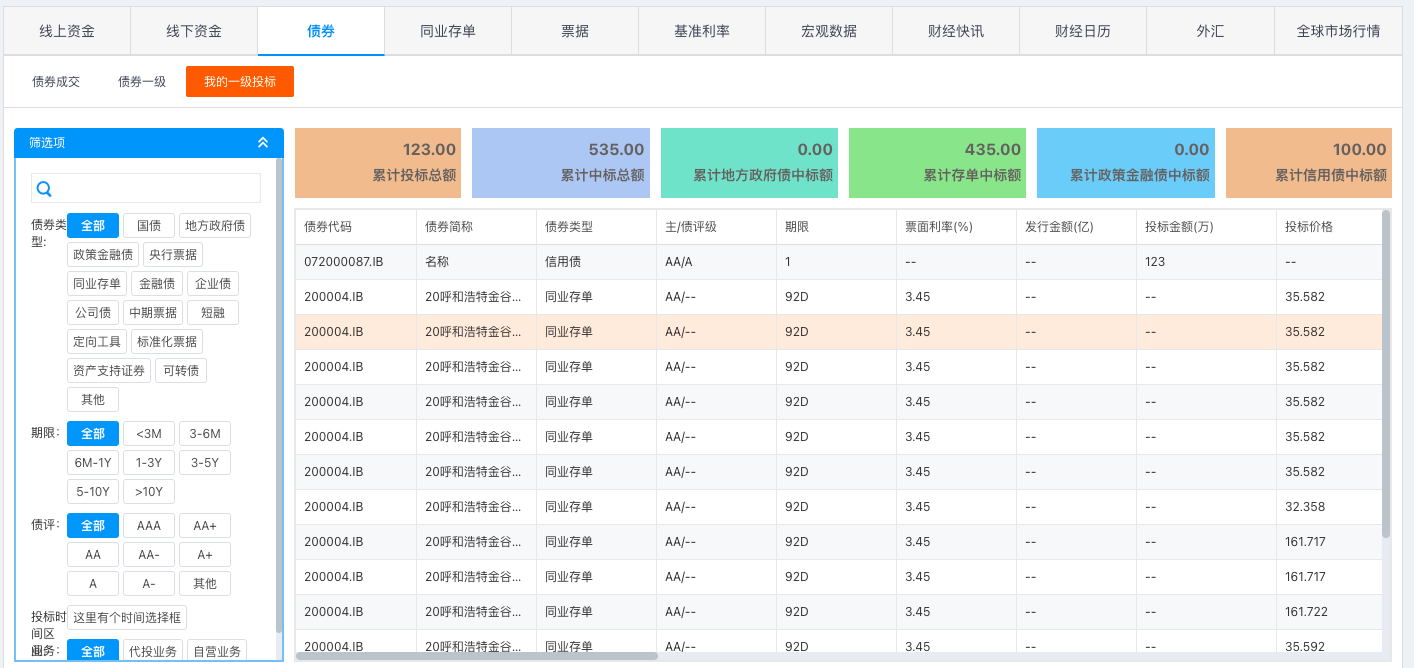Image resolution: width=1414 pixels, height=668 pixels.
Task: Click the 累计存单中标额 card
Action: point(937,162)
